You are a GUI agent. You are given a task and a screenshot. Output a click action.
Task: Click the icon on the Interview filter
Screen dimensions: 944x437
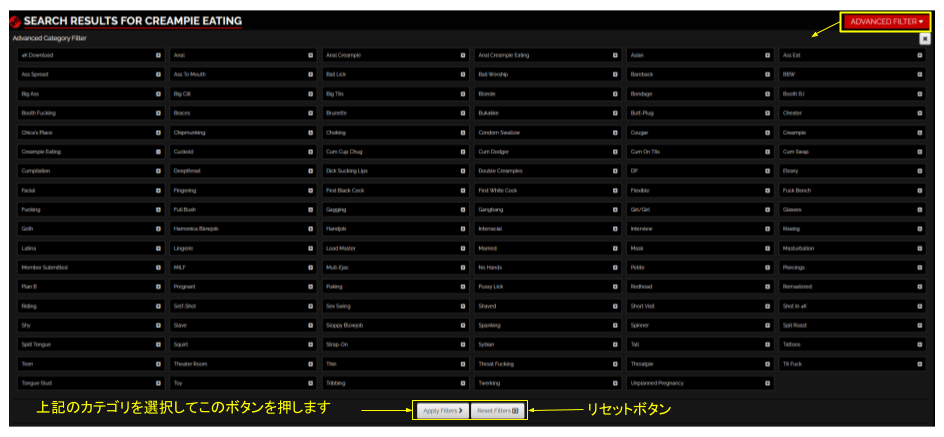click(768, 229)
